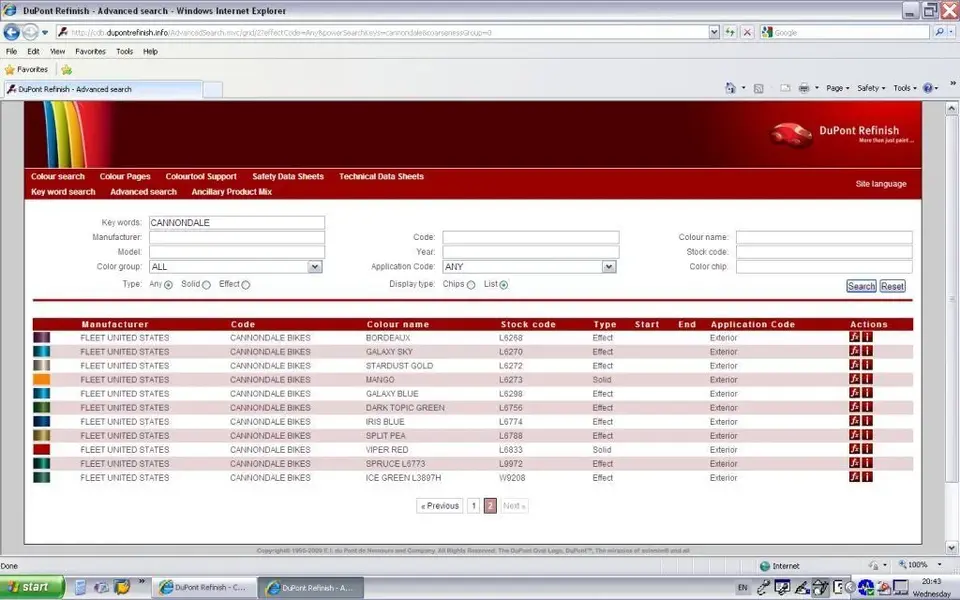Image resolution: width=960 pixels, height=600 pixels.
Task: Click the Colour name input field
Action: (x=824, y=237)
